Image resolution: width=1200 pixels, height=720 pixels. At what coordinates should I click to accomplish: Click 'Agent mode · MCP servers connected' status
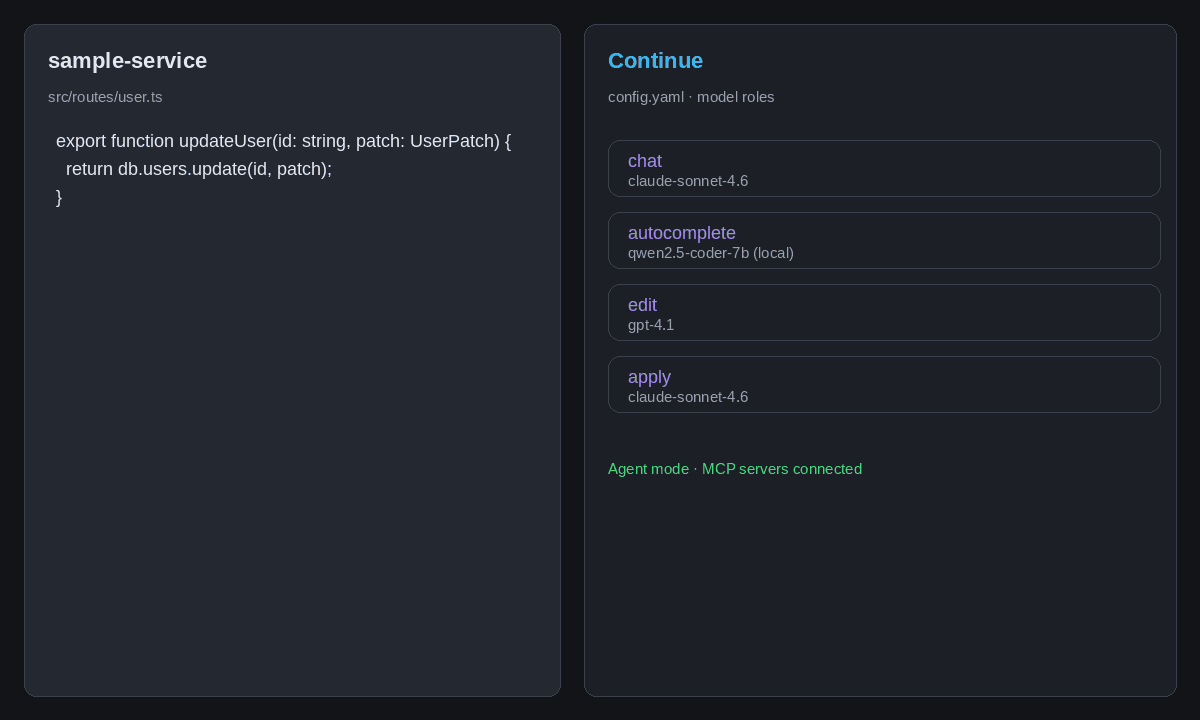(735, 469)
